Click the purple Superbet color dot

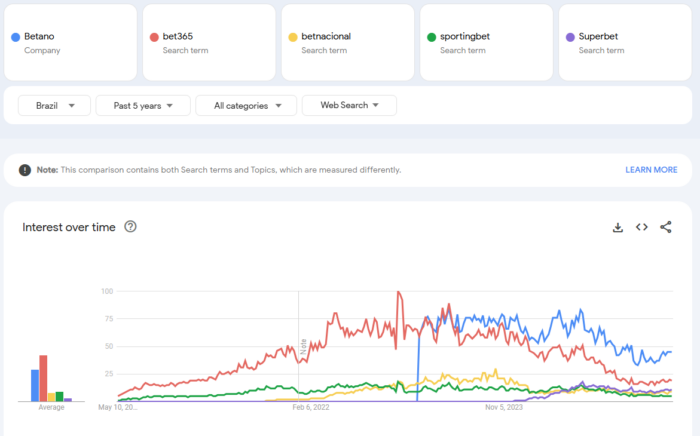tap(570, 37)
